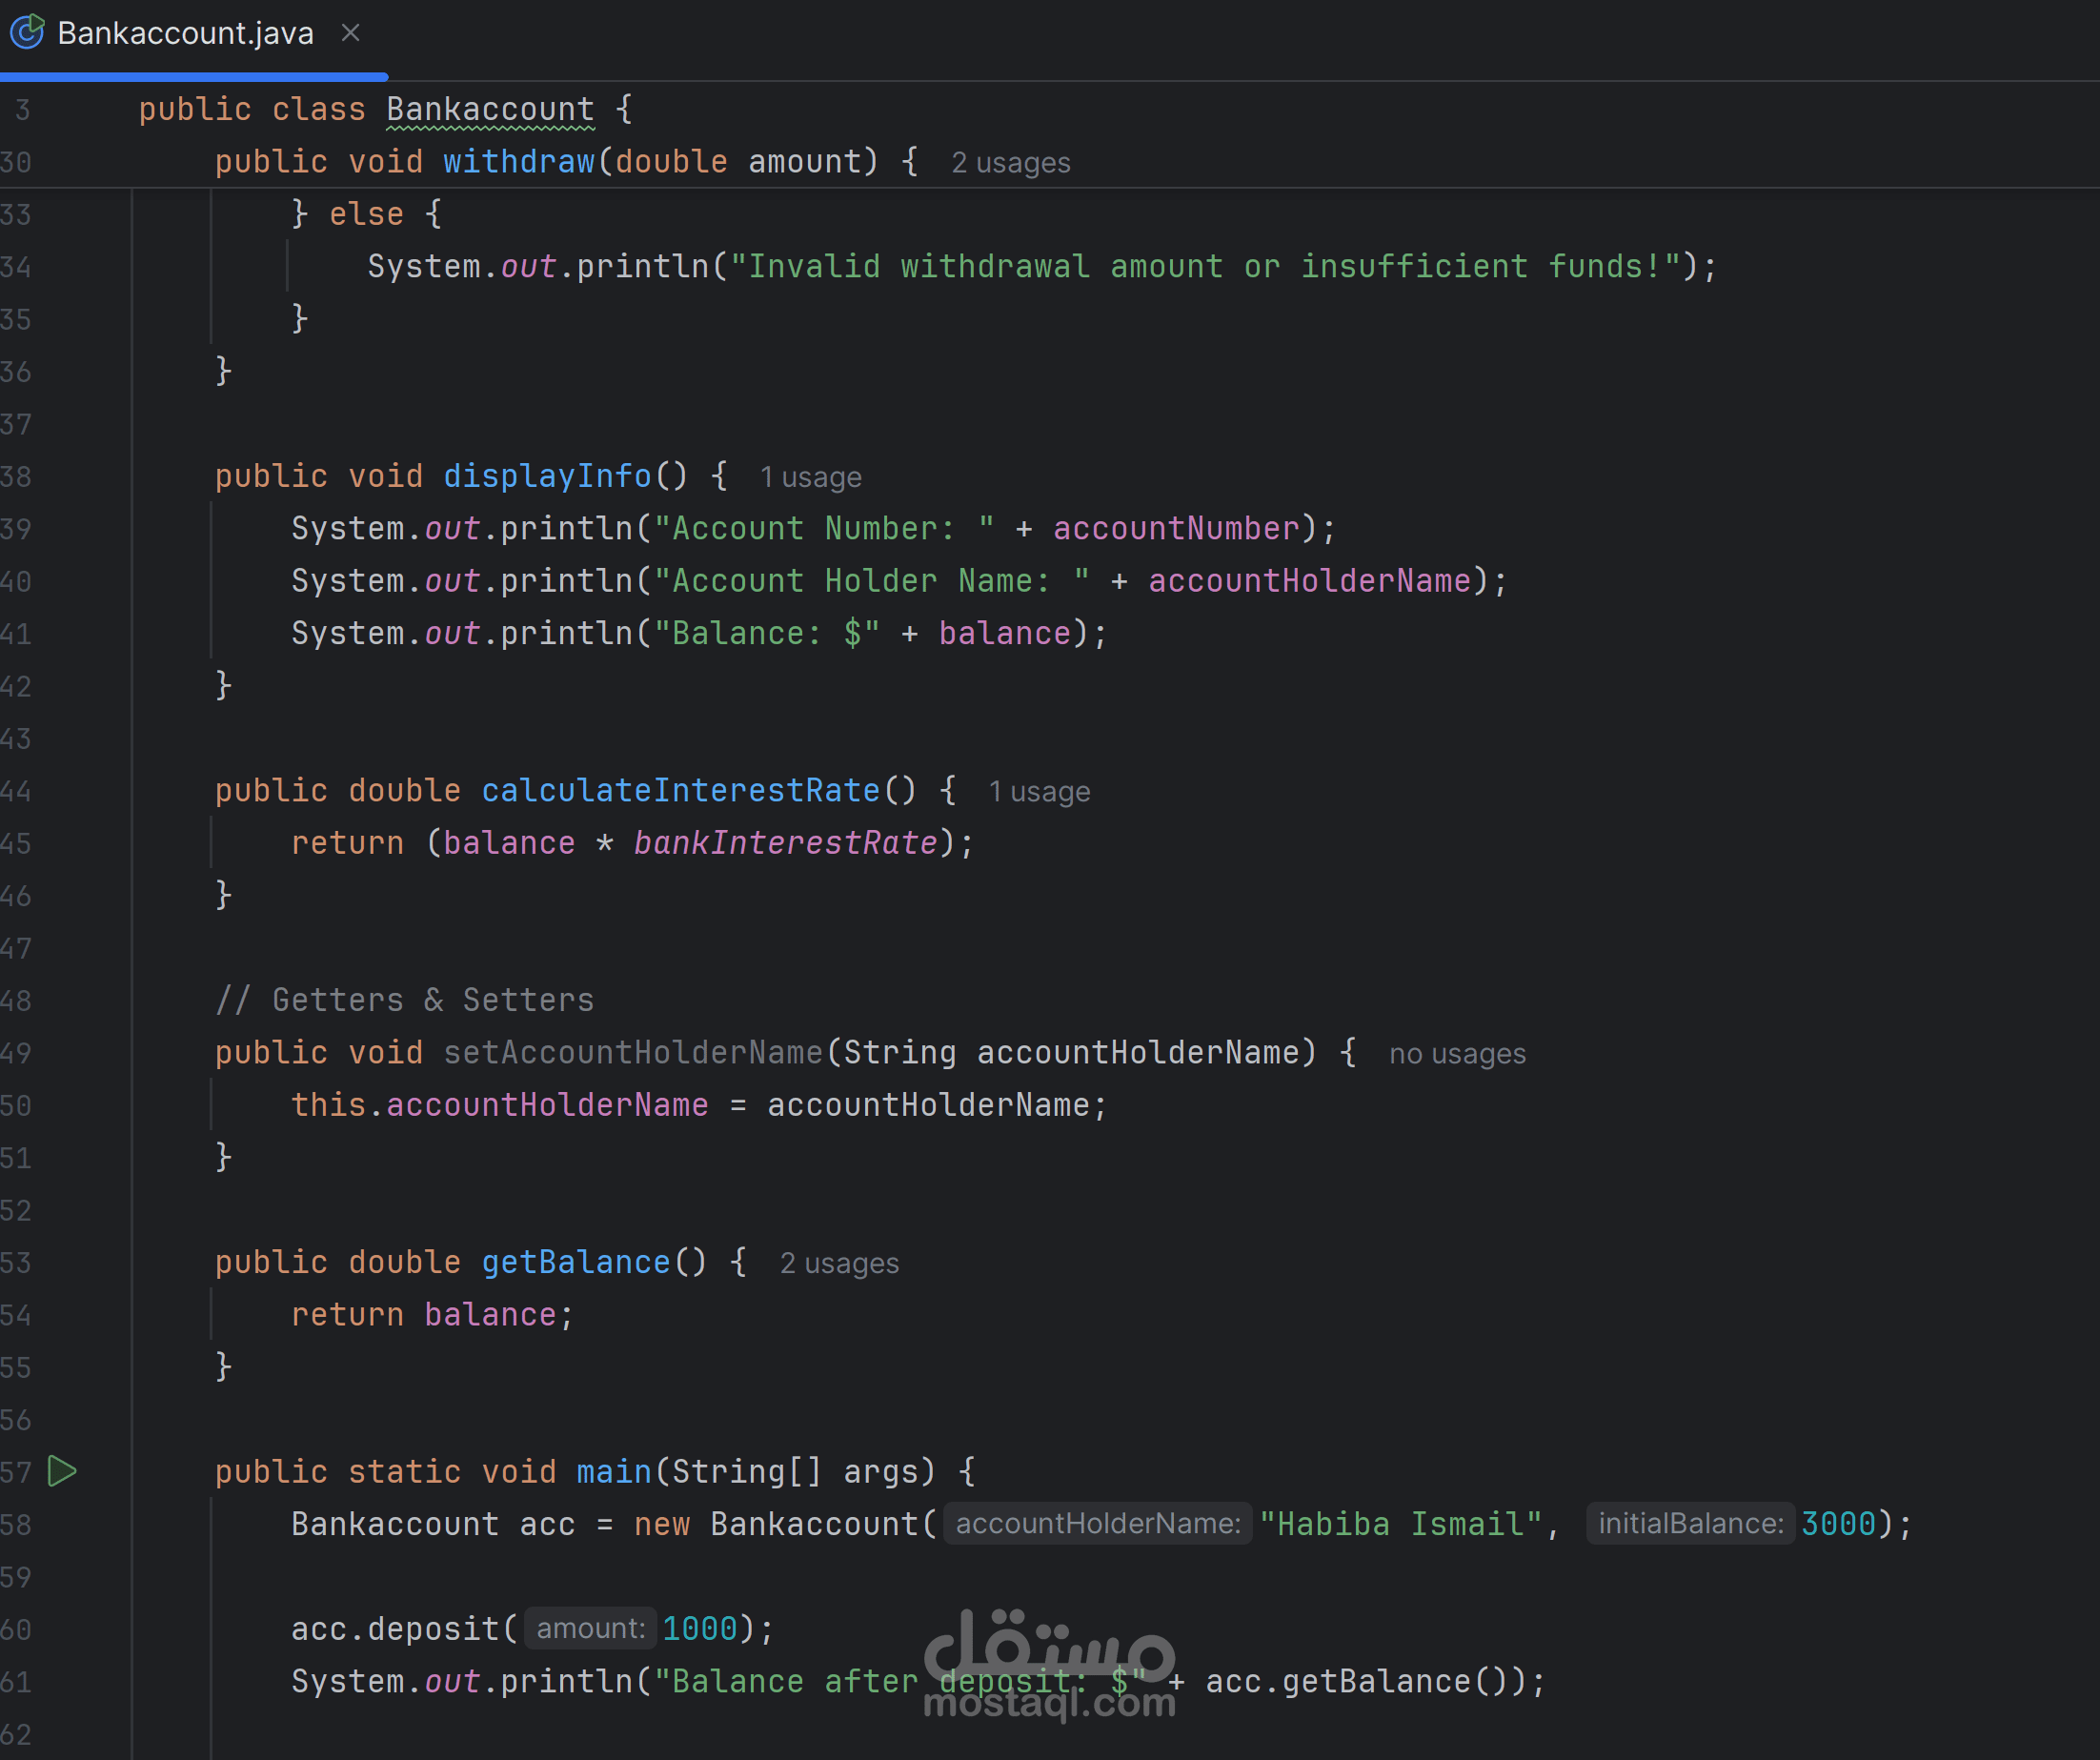Click the amount parameter hint in deposit call

590,1629
